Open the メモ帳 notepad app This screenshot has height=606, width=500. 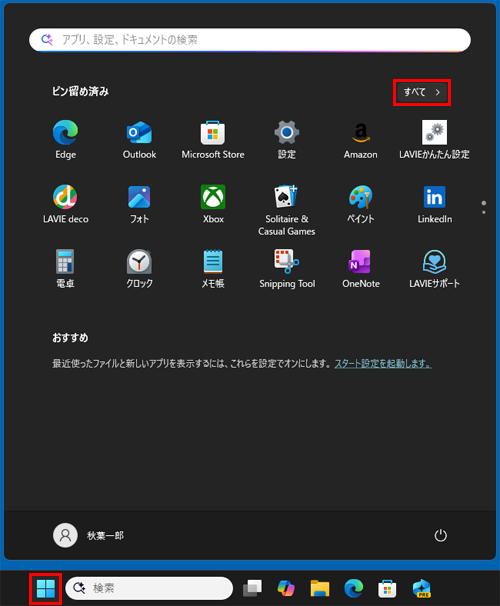[213, 269]
